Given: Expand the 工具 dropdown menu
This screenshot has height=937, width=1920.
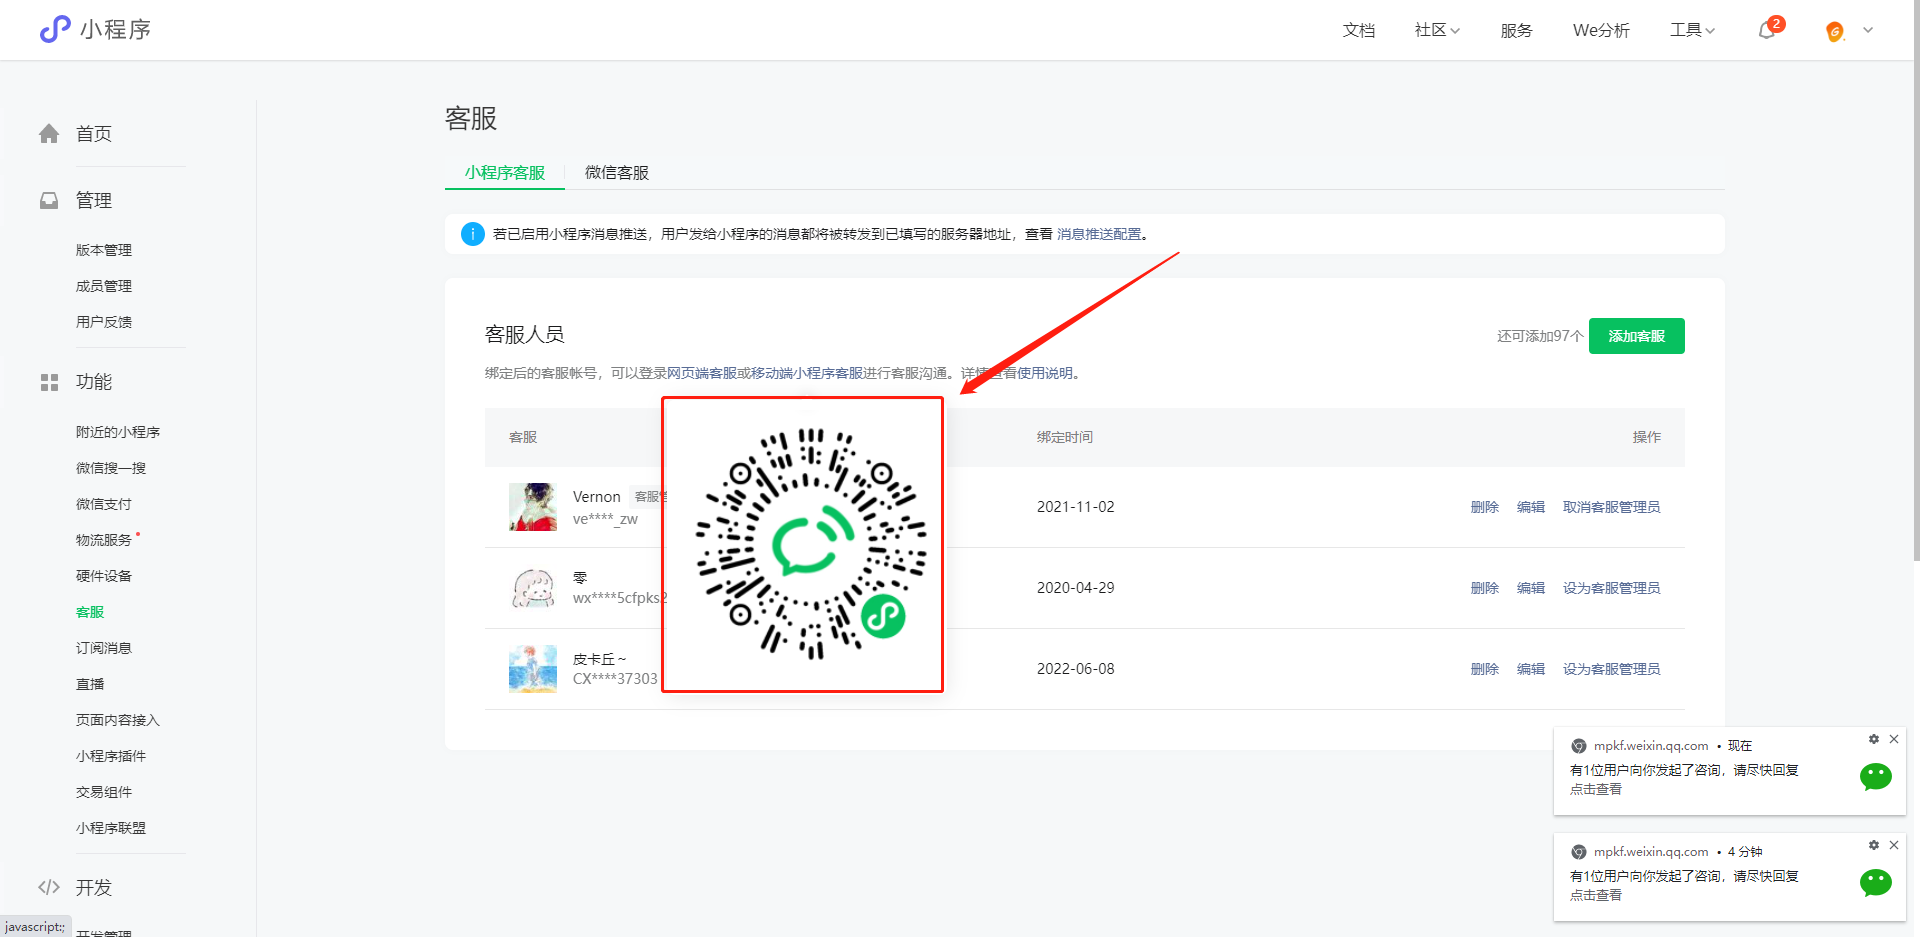Looking at the screenshot, I should point(1692,30).
